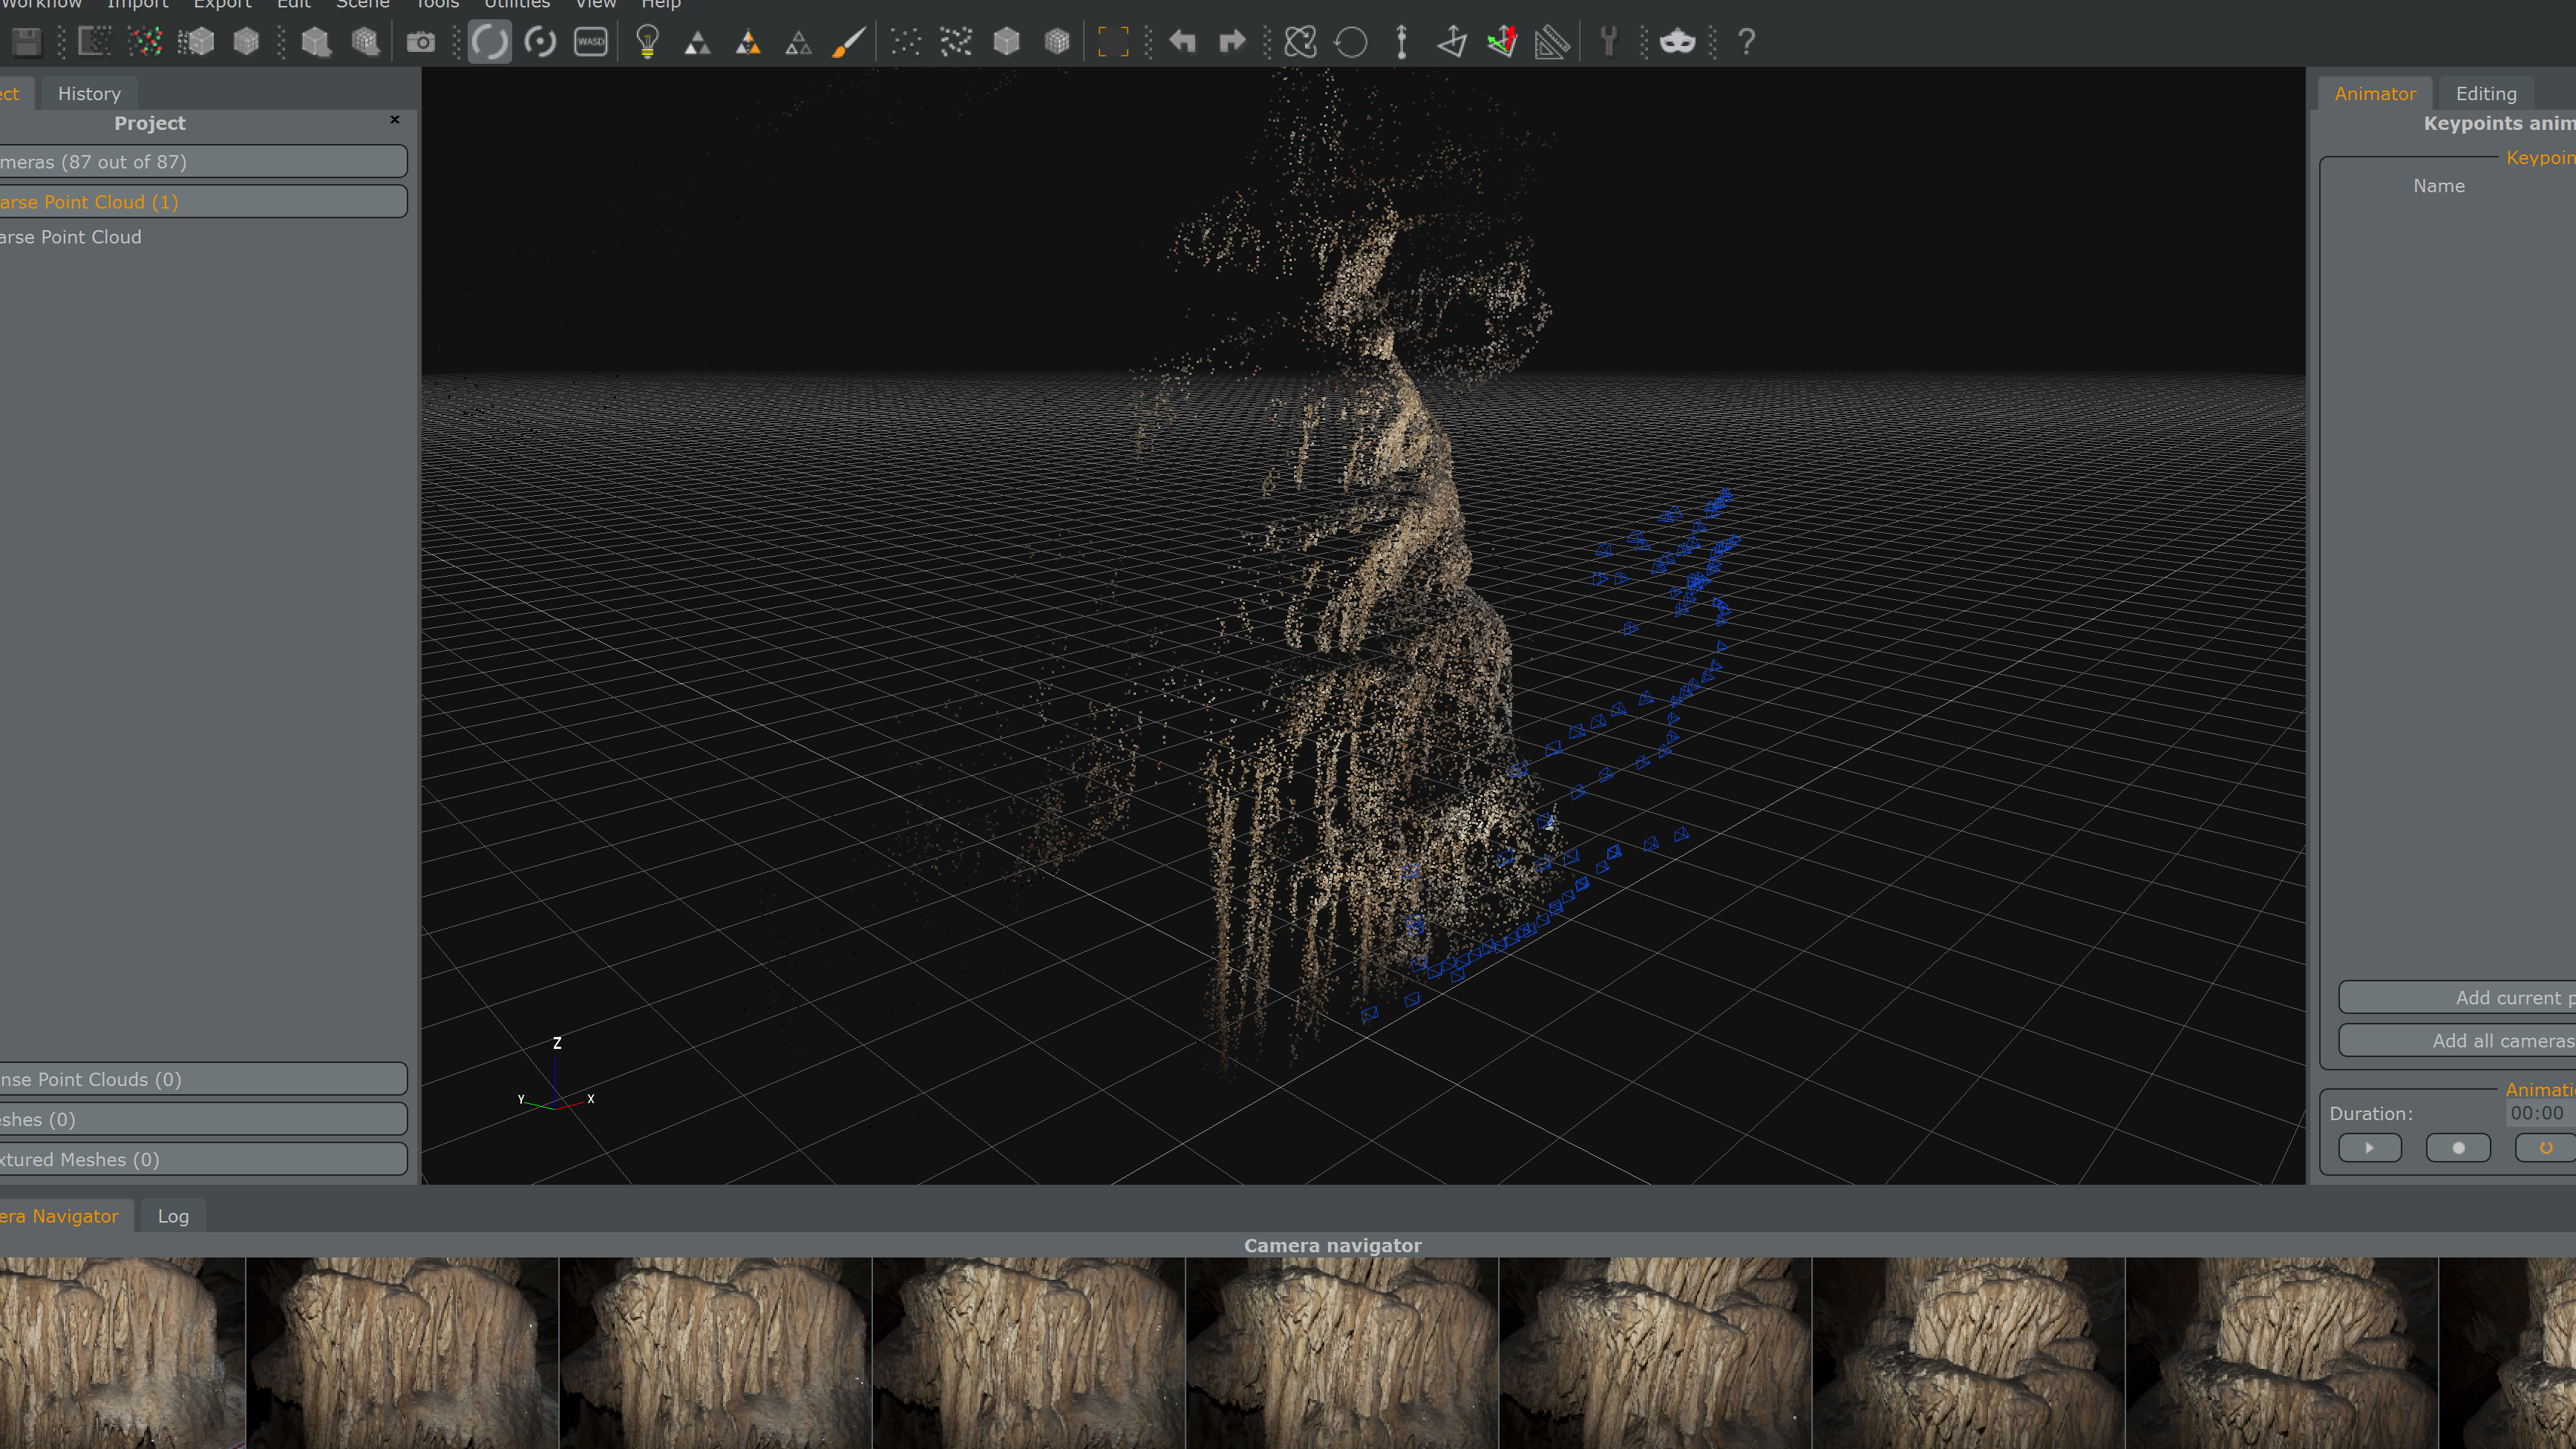The image size is (2576, 1449).
Task: Expand the Meshes (0) section
Action: click(x=203, y=1119)
